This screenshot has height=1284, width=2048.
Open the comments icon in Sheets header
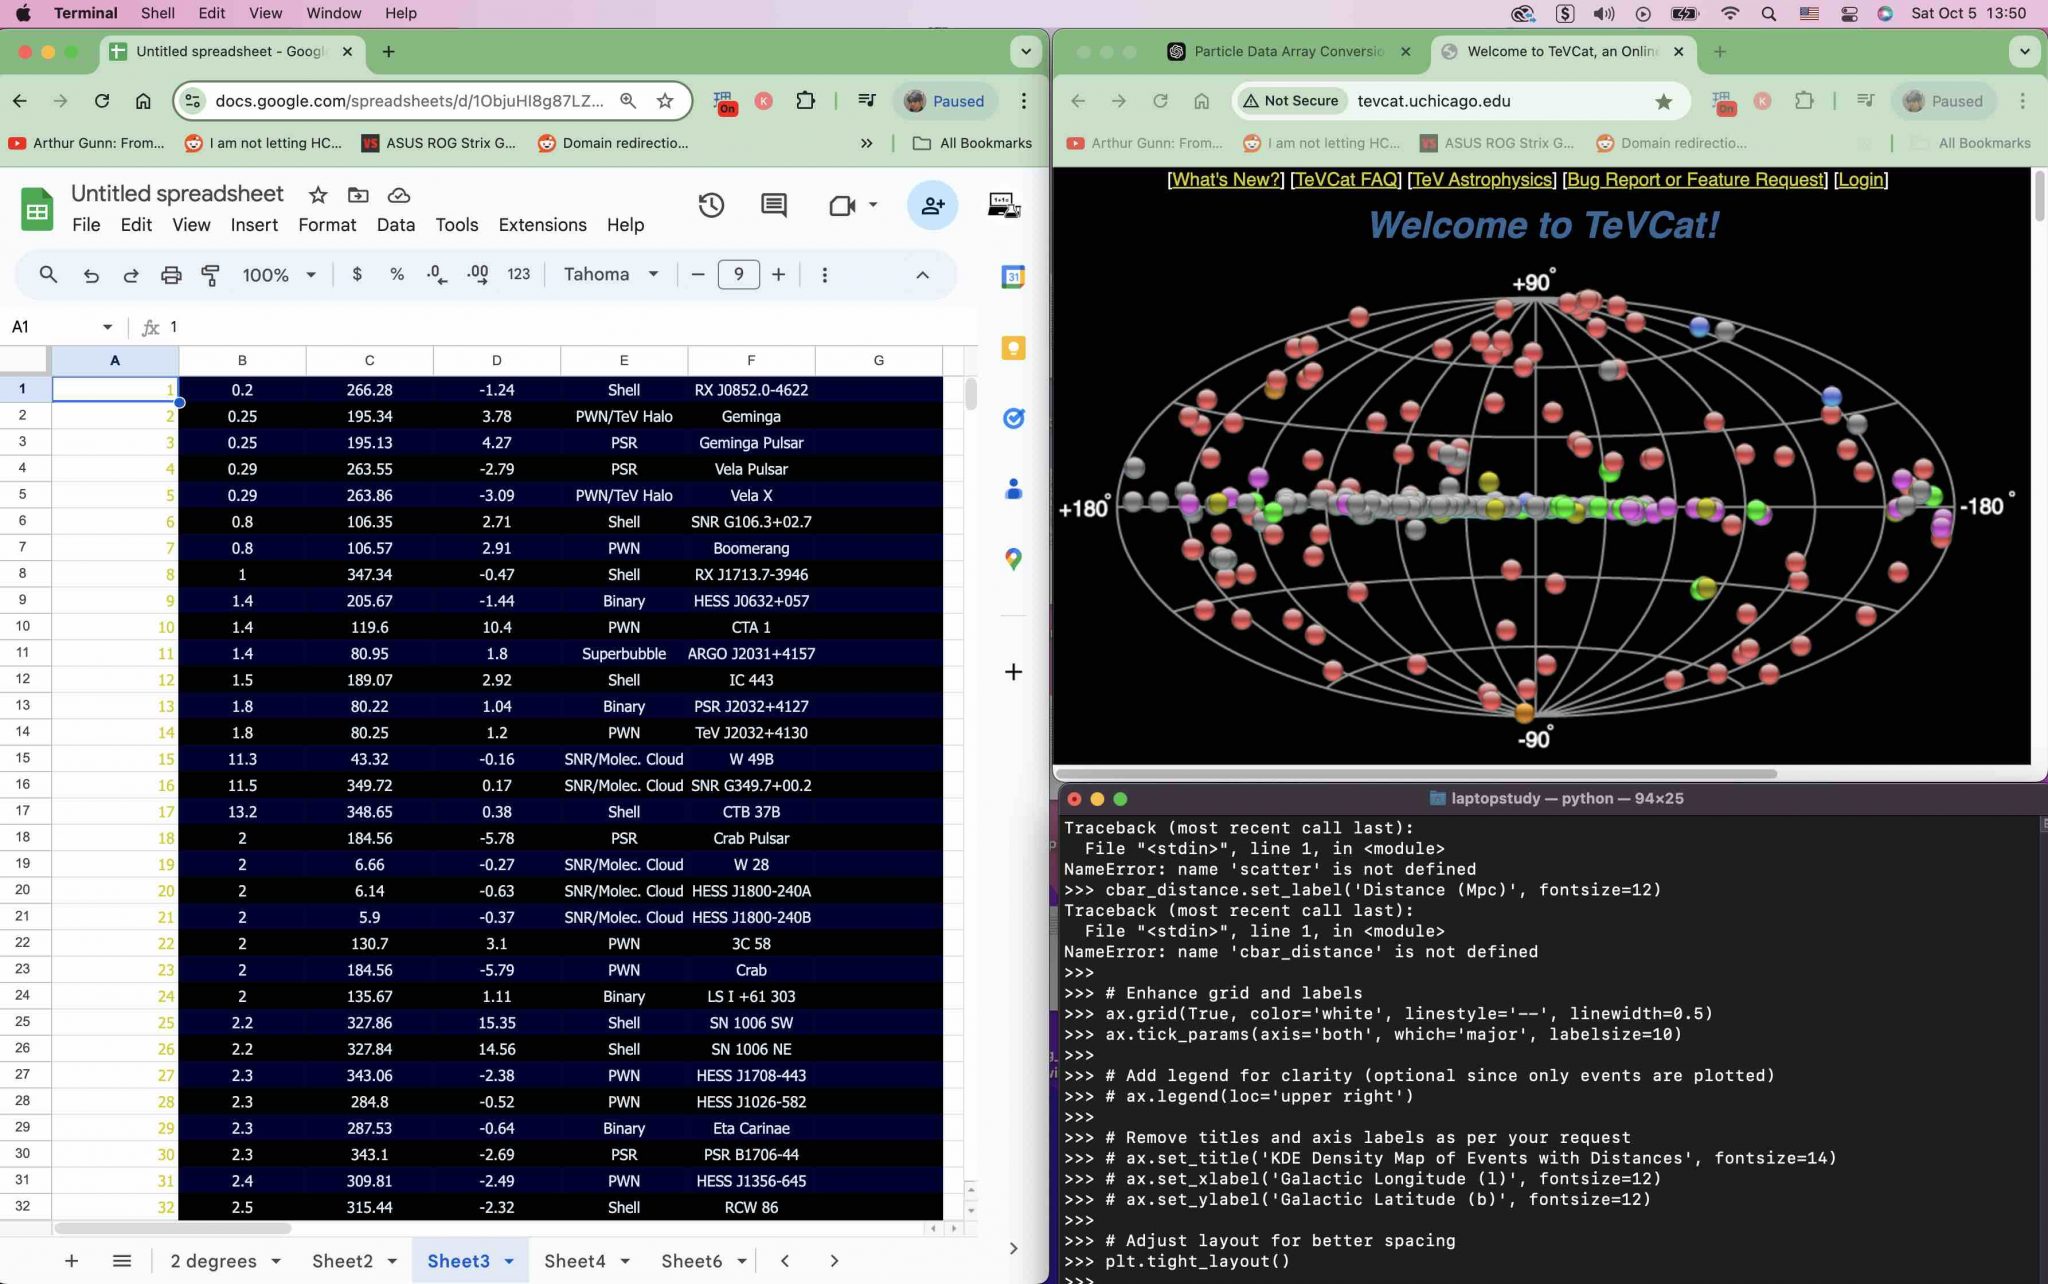(773, 205)
